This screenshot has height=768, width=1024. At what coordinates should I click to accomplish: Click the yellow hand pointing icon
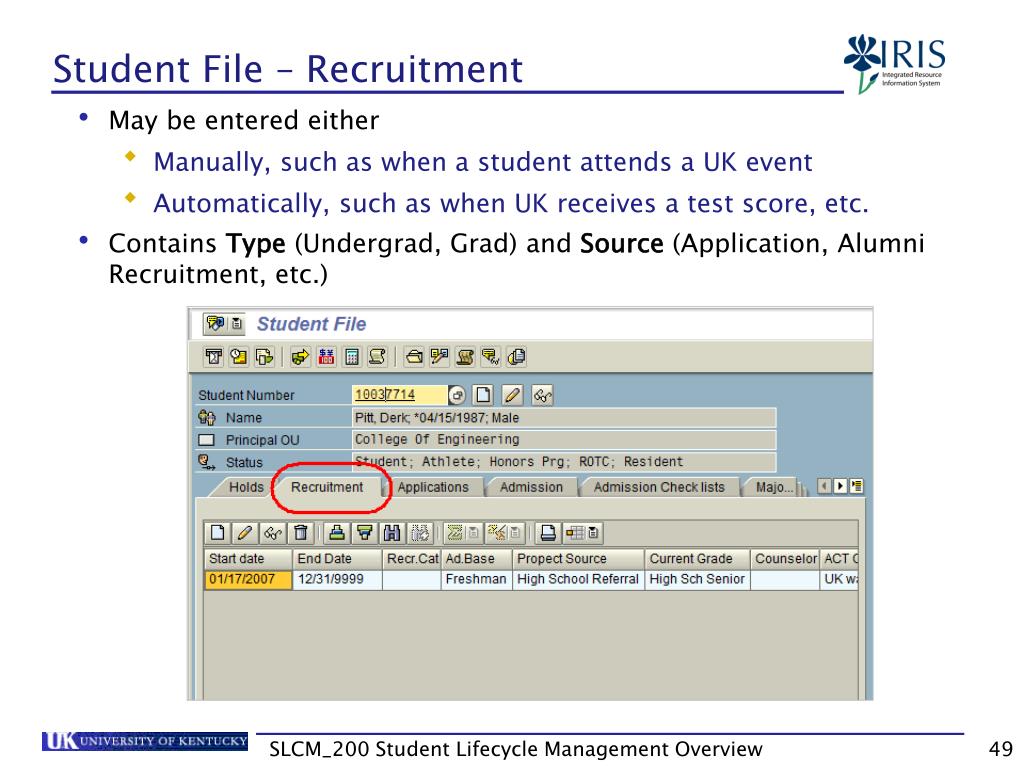click(300, 357)
